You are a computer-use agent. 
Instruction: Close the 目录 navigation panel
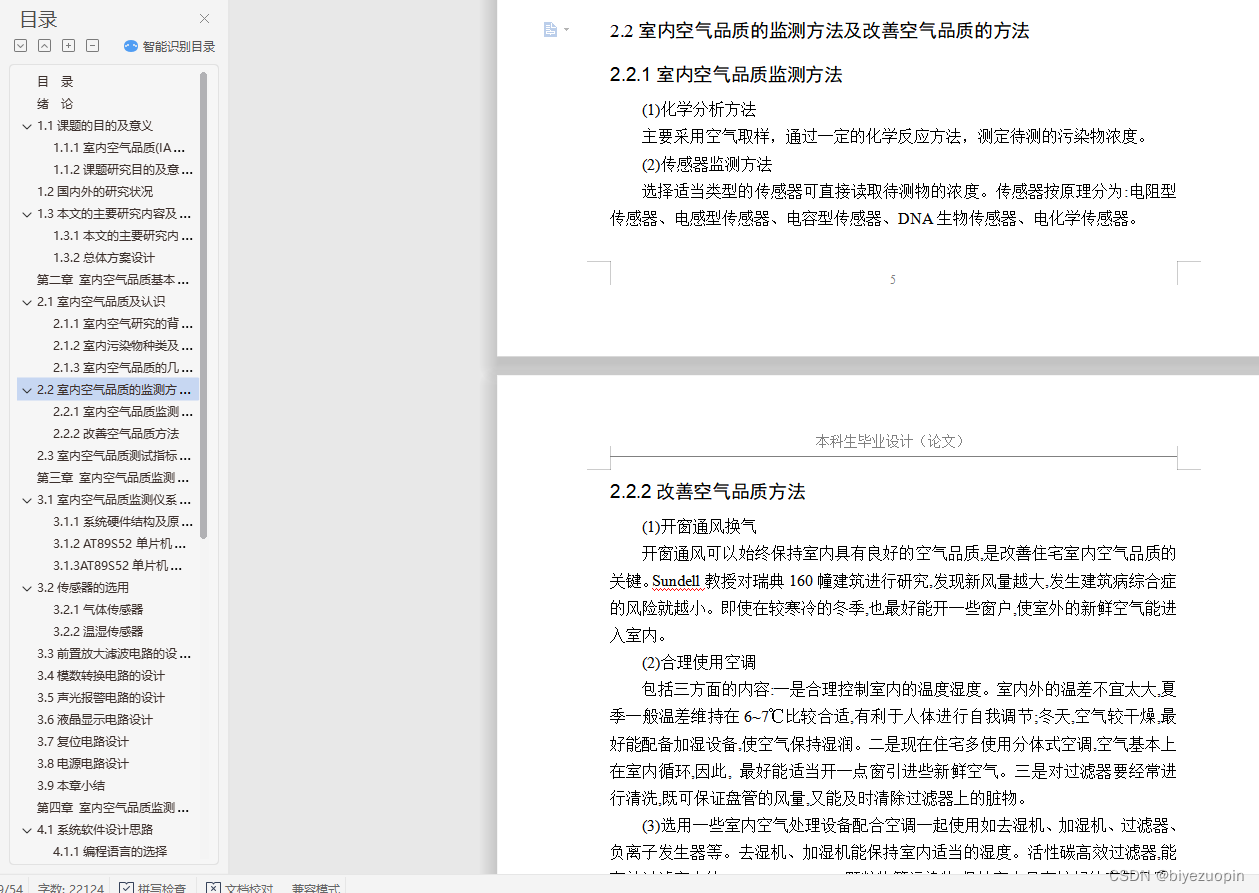point(205,19)
